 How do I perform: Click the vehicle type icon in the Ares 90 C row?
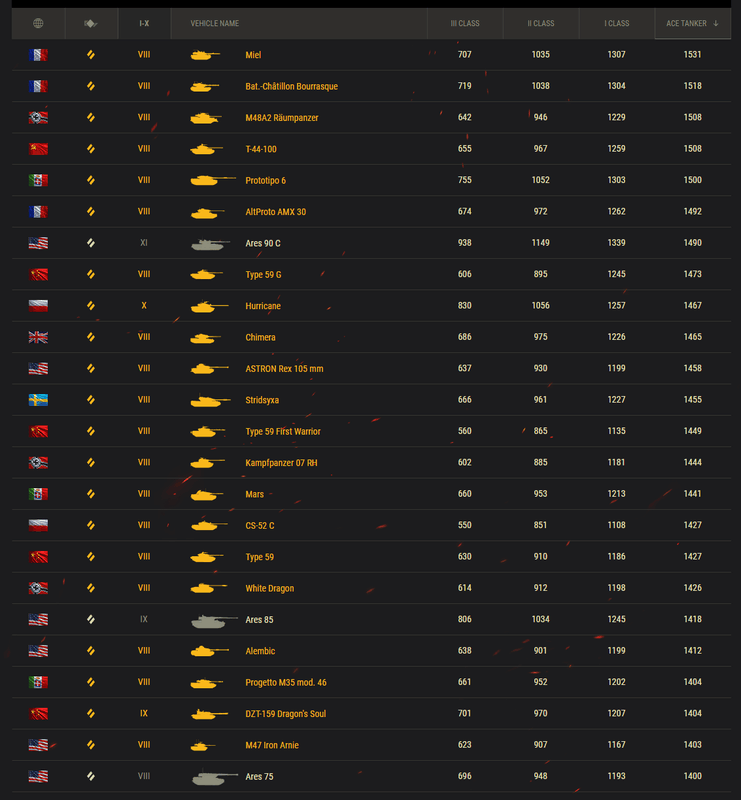[x=91, y=243]
